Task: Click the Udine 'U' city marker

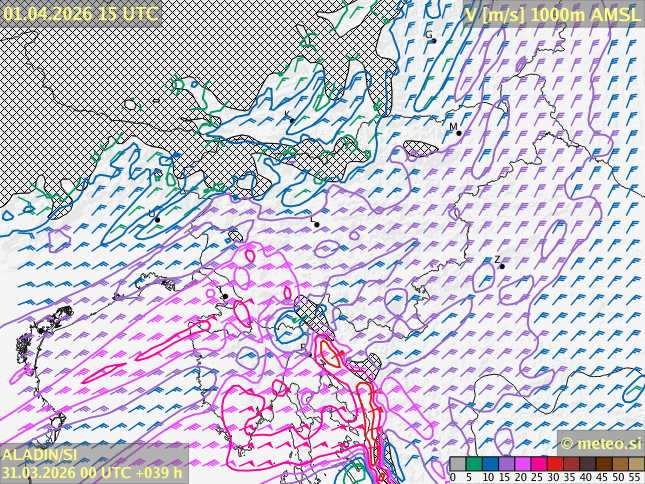Action: (157, 219)
